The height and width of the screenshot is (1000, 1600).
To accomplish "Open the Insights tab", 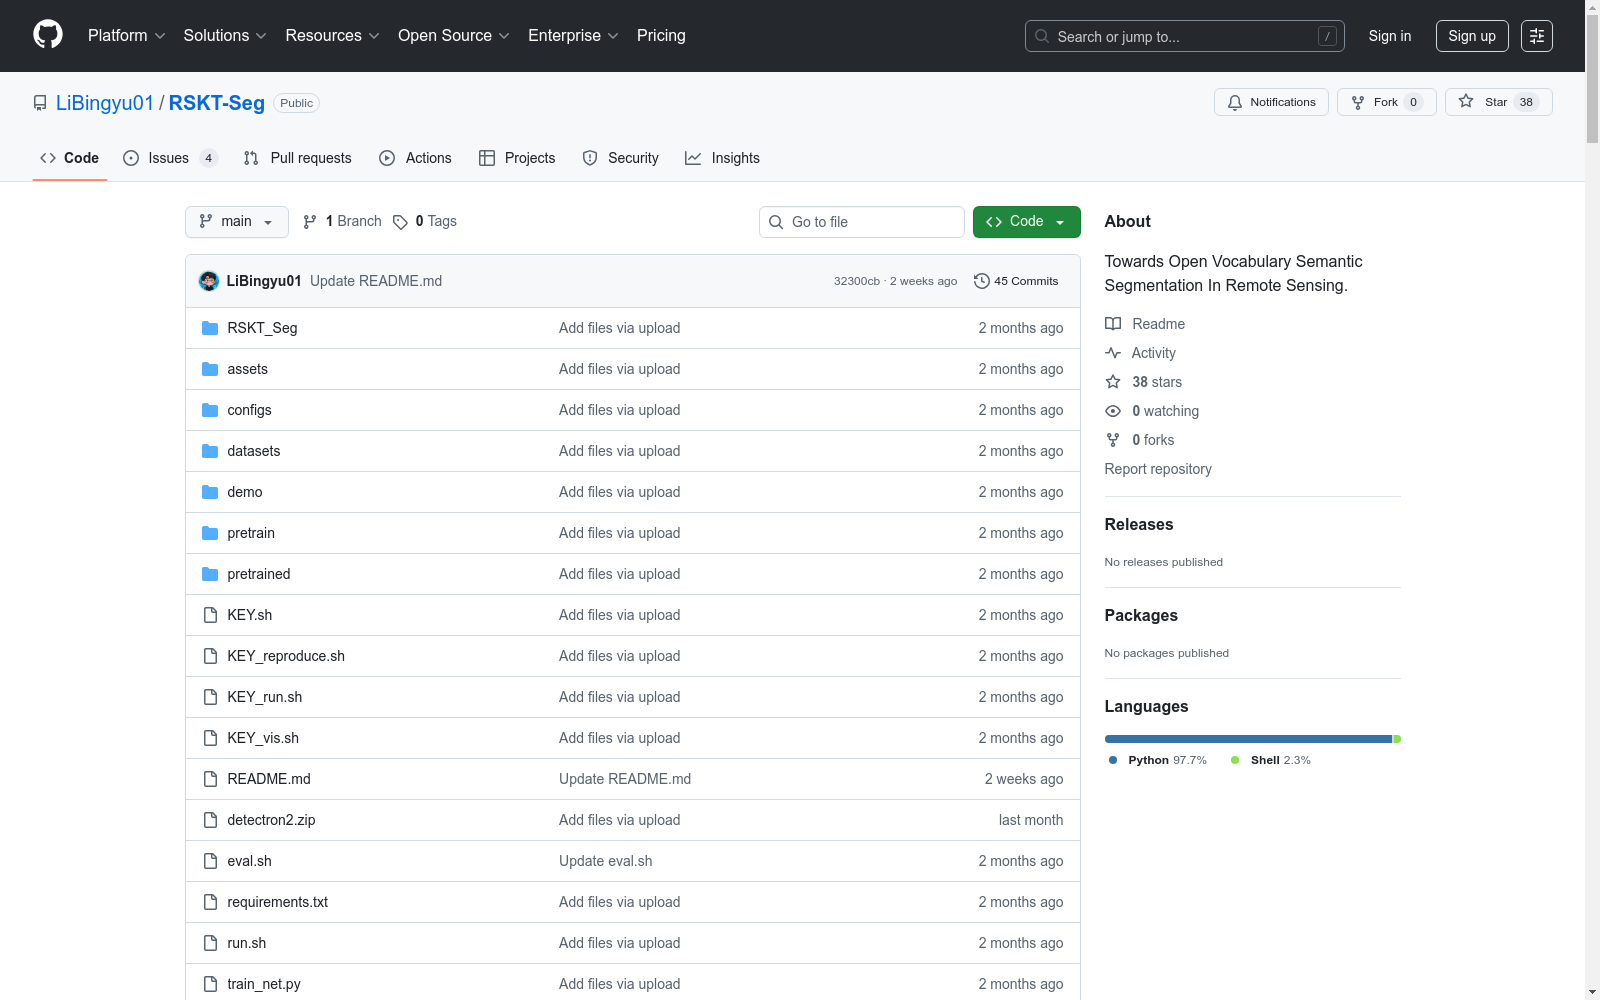I will point(722,158).
